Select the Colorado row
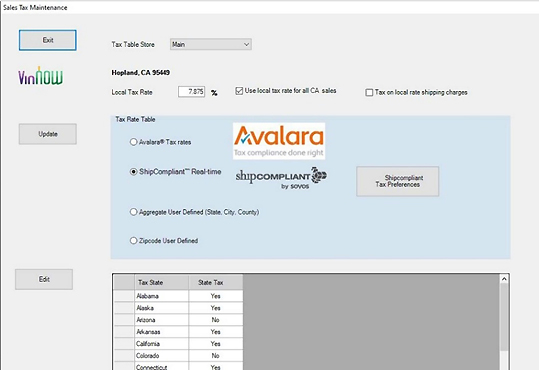The height and width of the screenshot is (370, 539). coord(178,356)
